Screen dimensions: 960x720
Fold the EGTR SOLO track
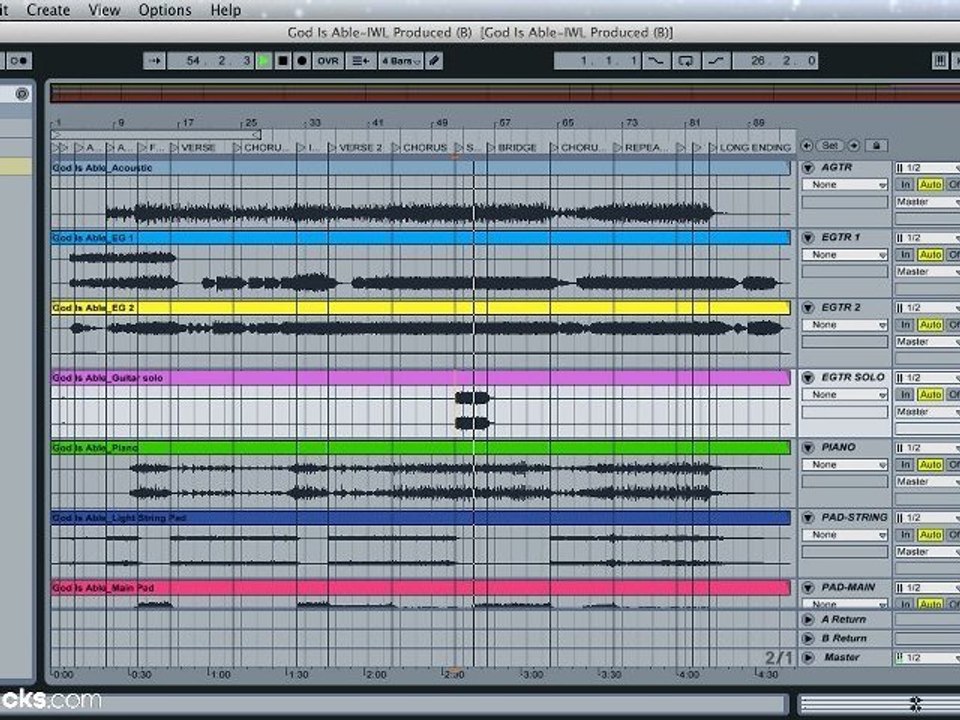(x=808, y=378)
